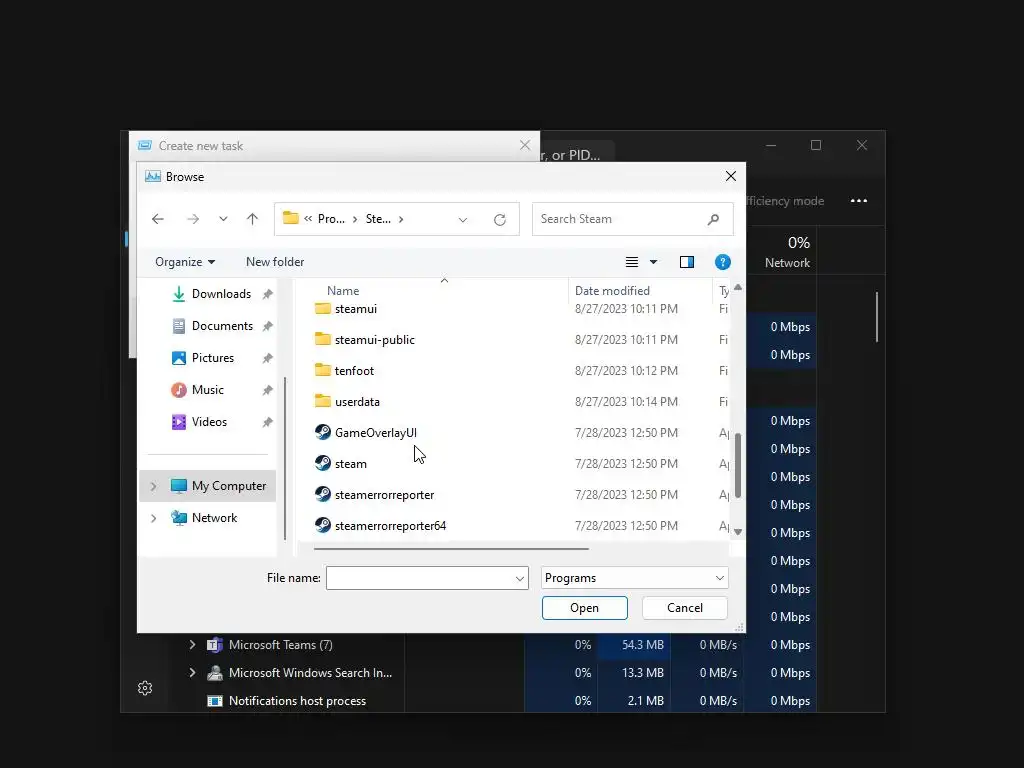The width and height of the screenshot is (1024, 768).
Task: Open address bar path dropdown
Action: [x=463, y=219]
